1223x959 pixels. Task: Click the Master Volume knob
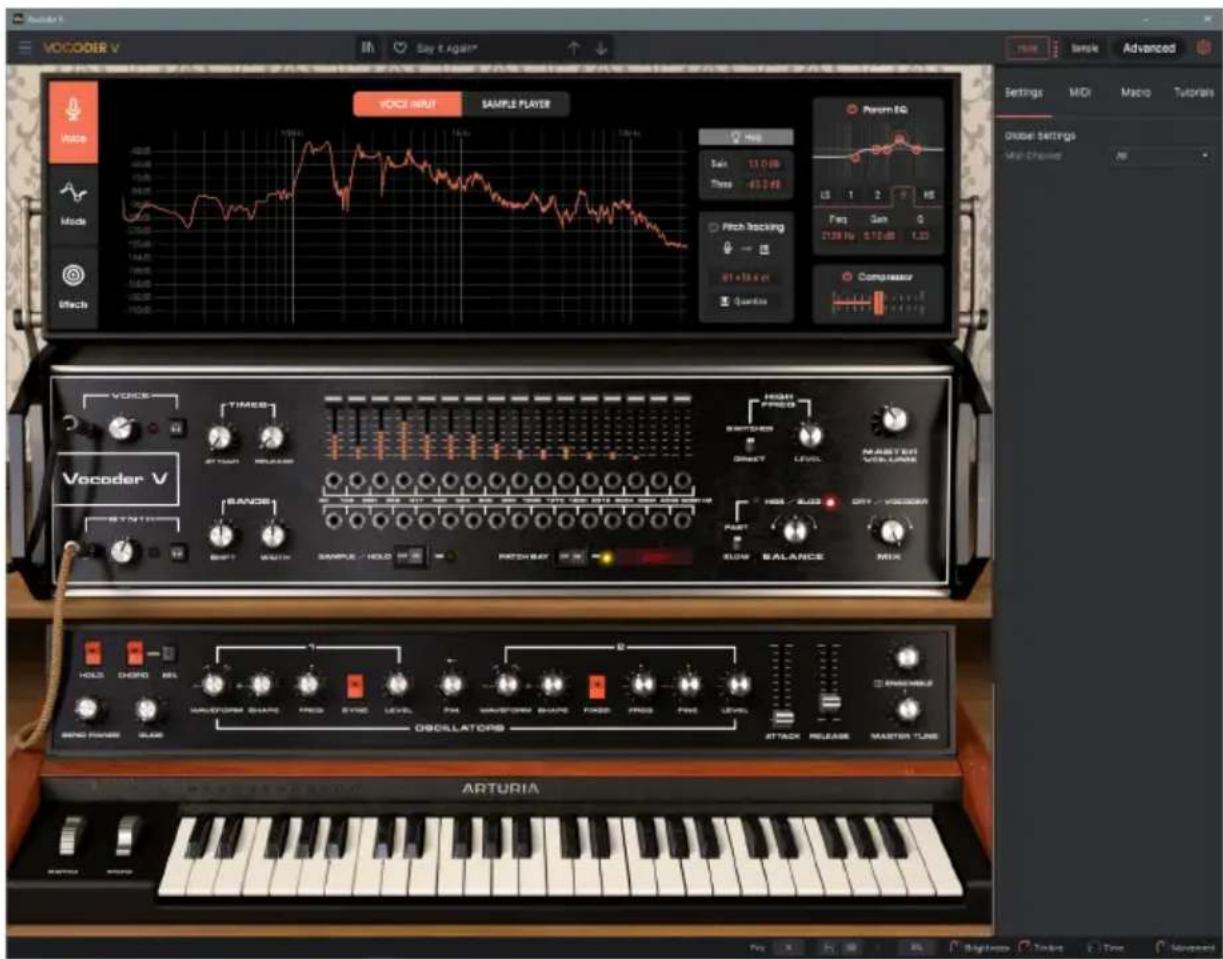[895, 421]
